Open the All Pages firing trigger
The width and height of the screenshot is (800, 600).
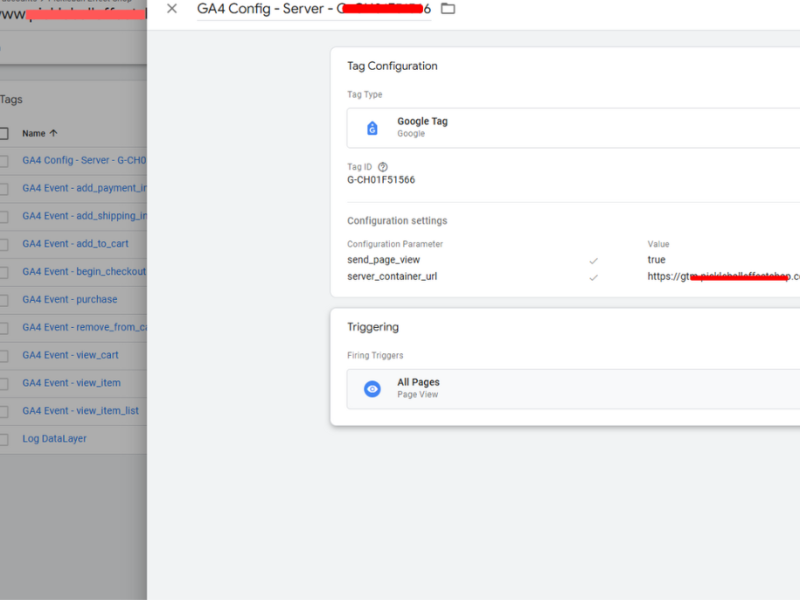coord(573,389)
